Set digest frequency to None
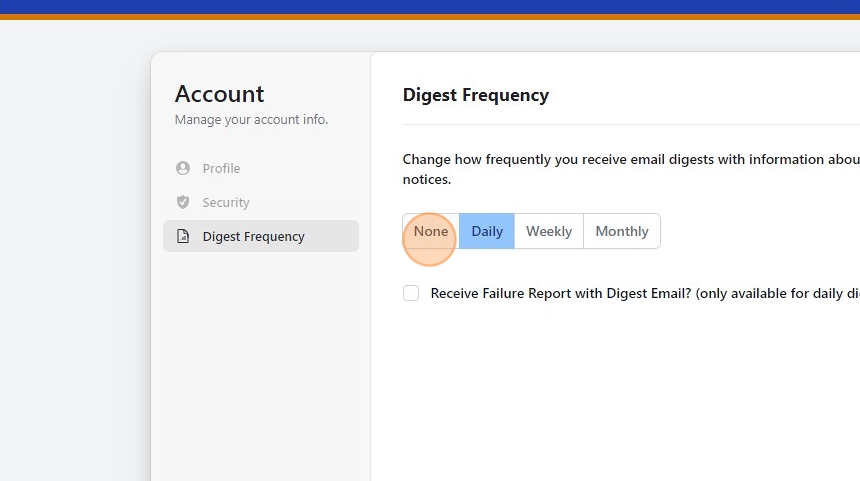This screenshot has width=860, height=481. click(431, 231)
